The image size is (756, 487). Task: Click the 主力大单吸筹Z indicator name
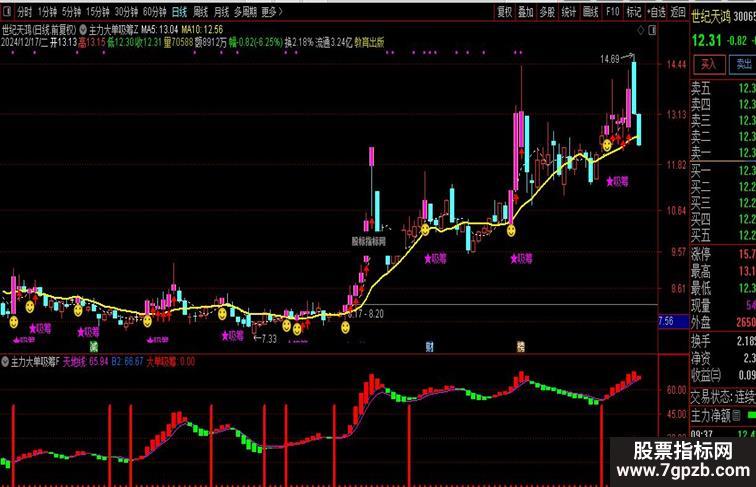click(114, 30)
